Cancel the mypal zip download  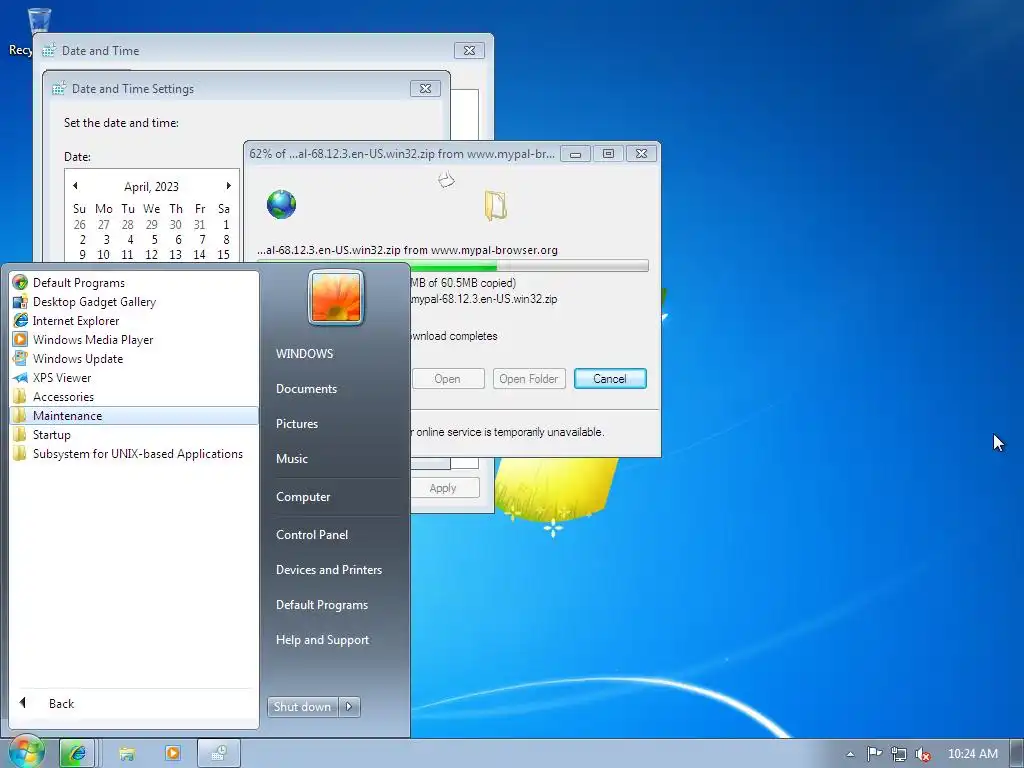point(610,379)
